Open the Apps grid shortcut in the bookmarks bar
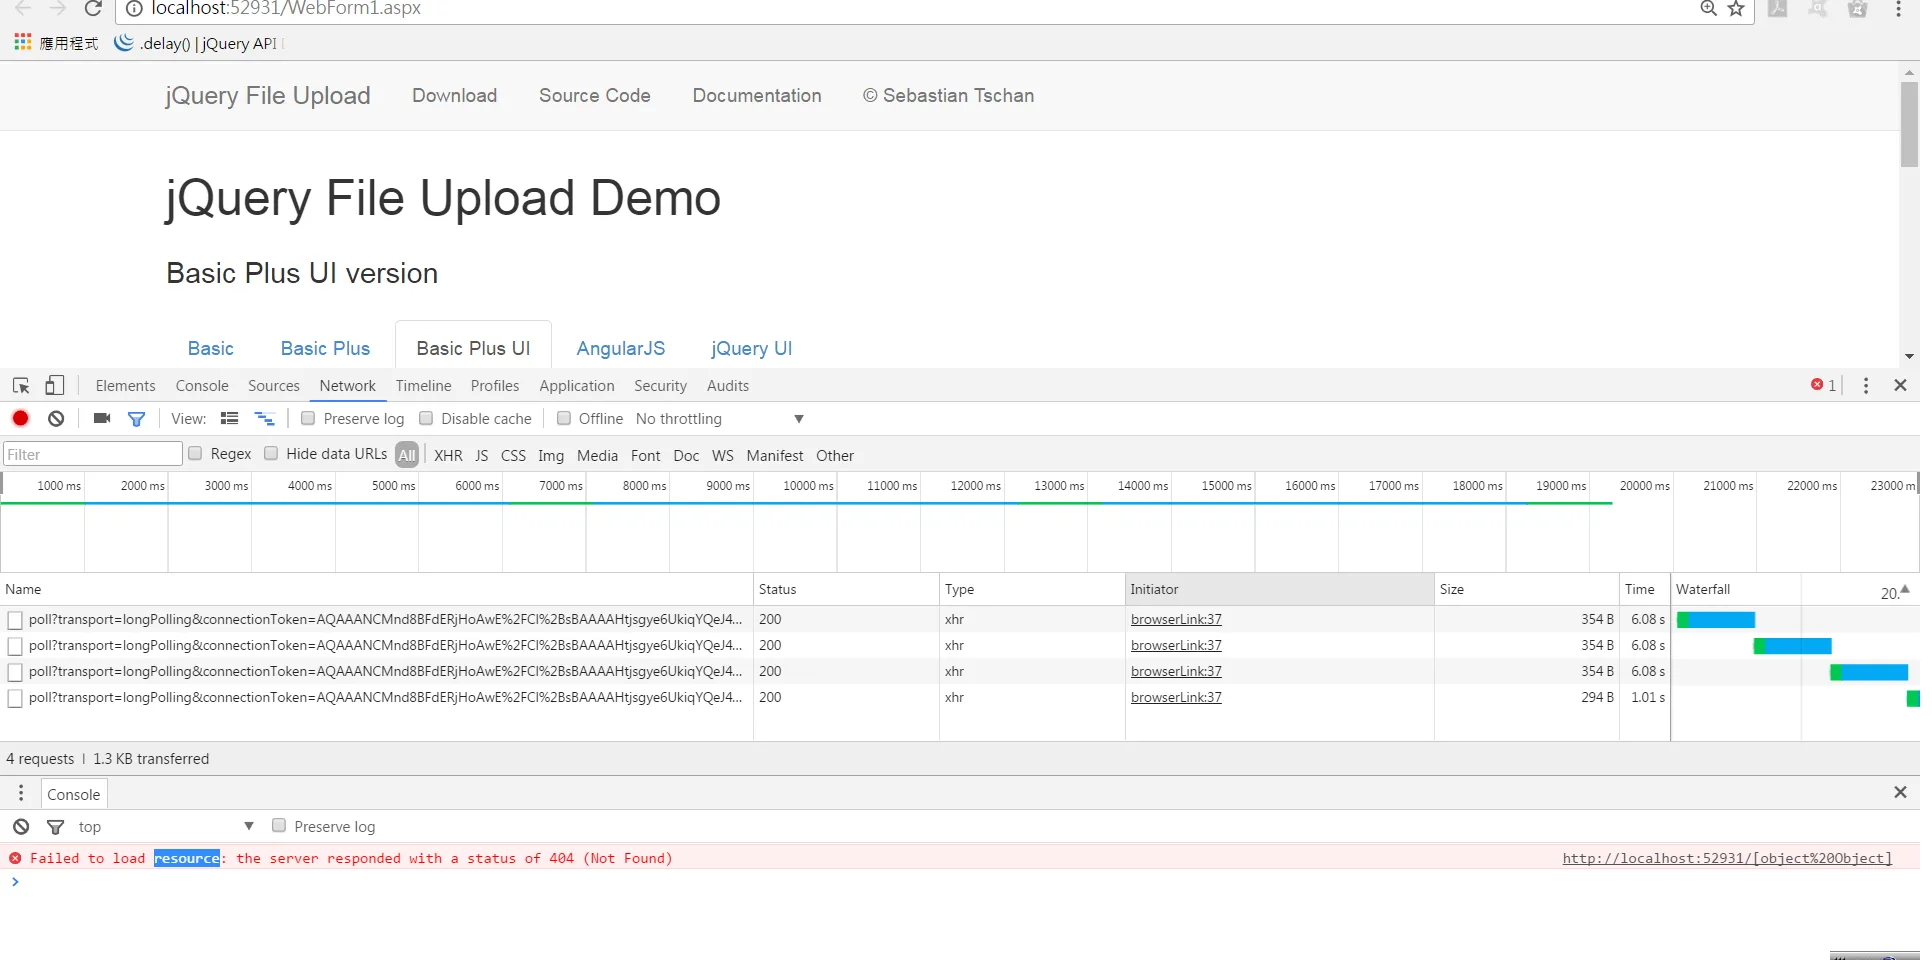Image resolution: width=1932 pixels, height=960 pixels. pyautogui.click(x=23, y=42)
